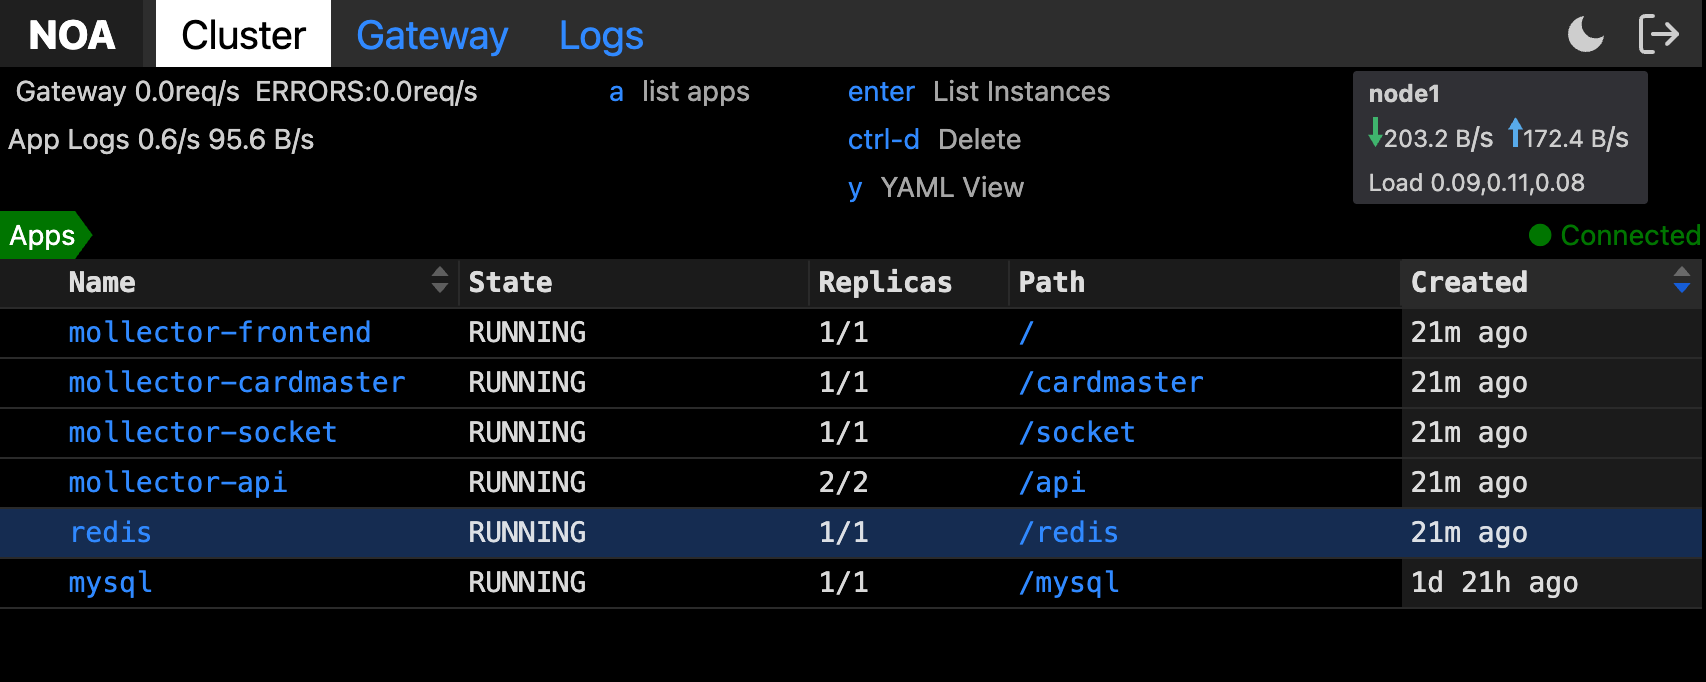Click the green Connected status indicator
The image size is (1706, 682).
click(x=1614, y=235)
